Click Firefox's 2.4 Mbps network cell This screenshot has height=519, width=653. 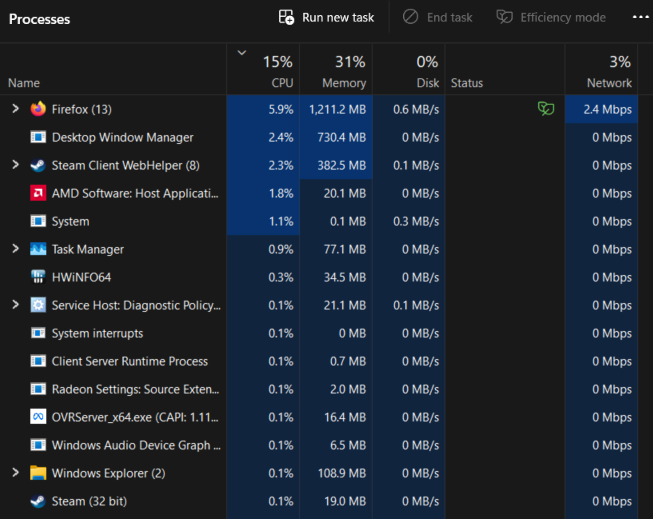tap(601, 109)
